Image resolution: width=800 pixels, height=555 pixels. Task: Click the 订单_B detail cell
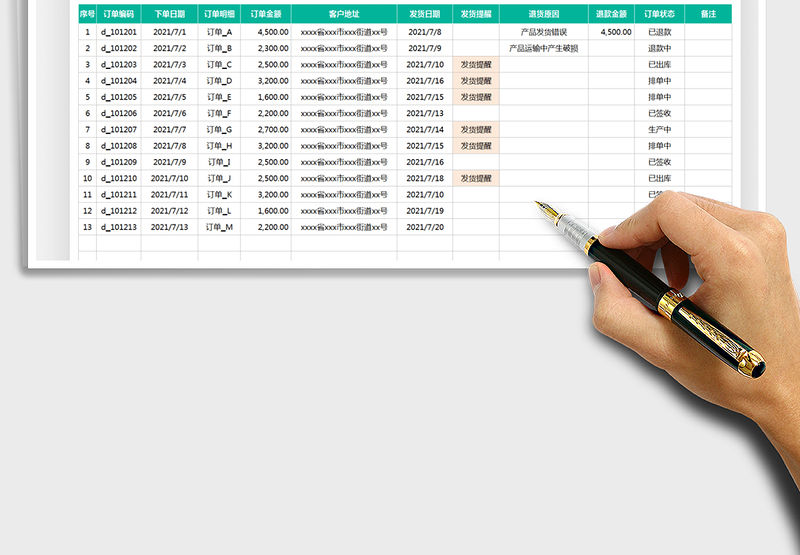[x=219, y=48]
